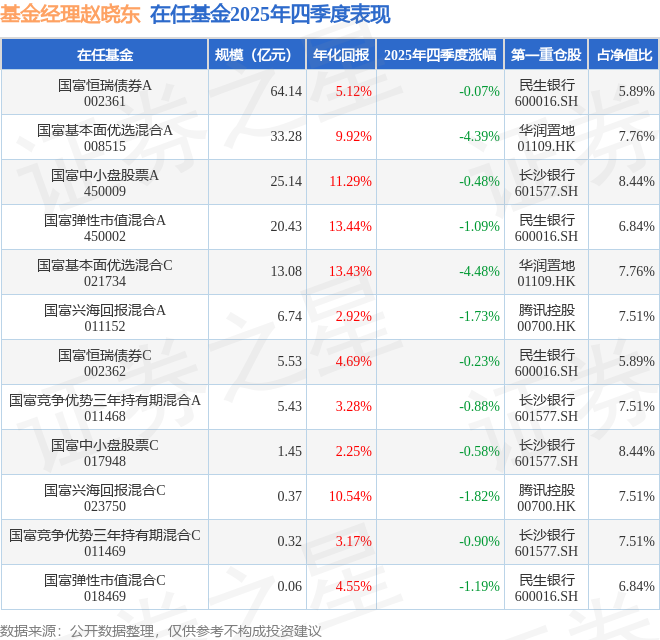Click 长沙银行 in the 国富中小盘股票A row

pos(546,176)
